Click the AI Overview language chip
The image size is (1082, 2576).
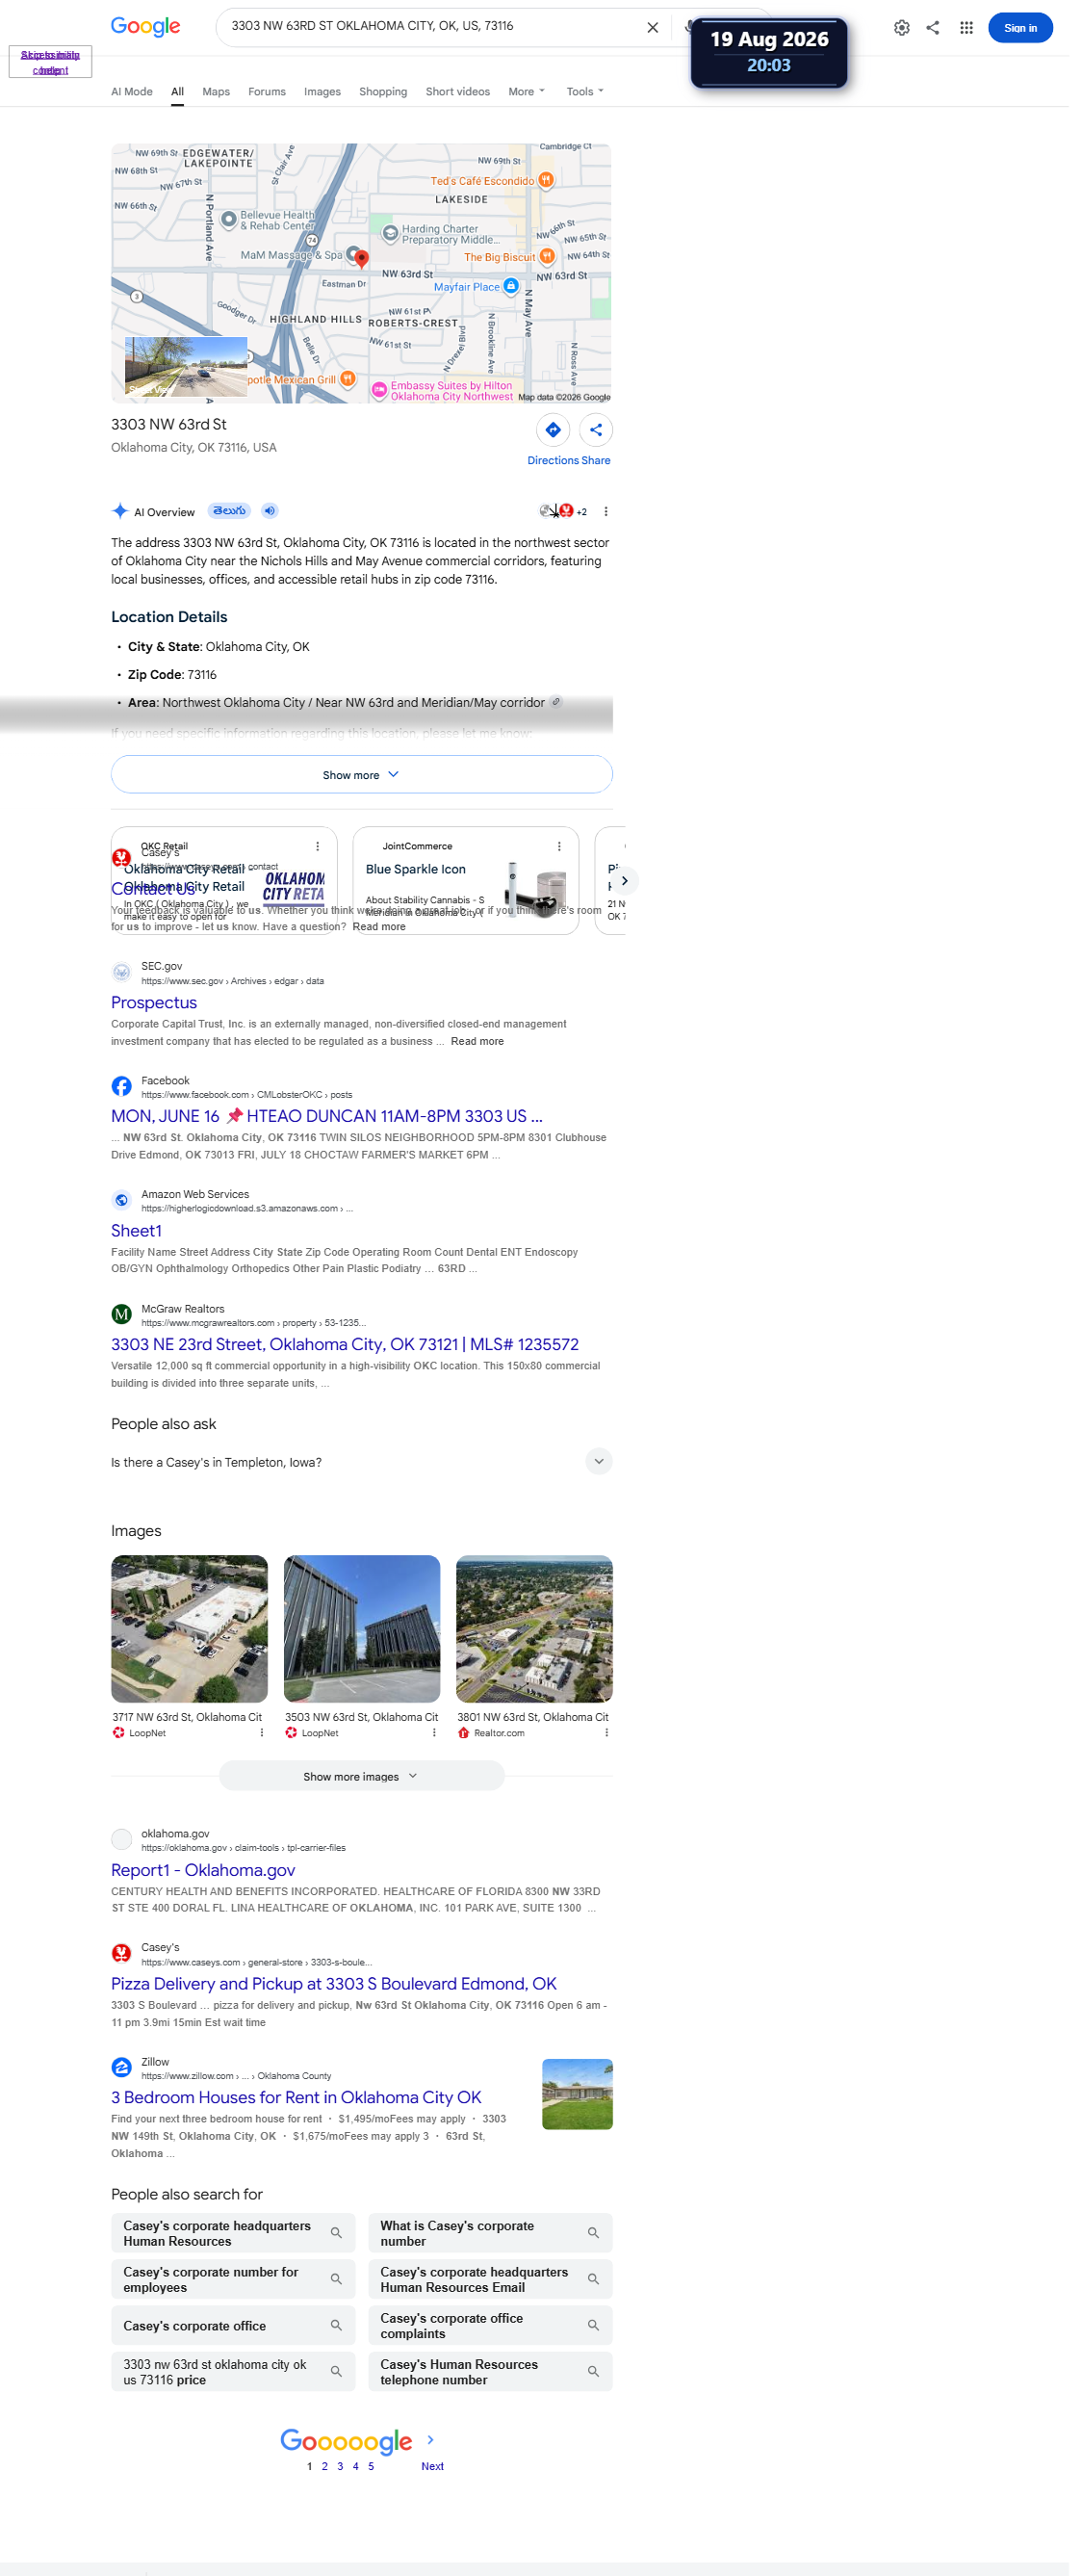tap(229, 511)
